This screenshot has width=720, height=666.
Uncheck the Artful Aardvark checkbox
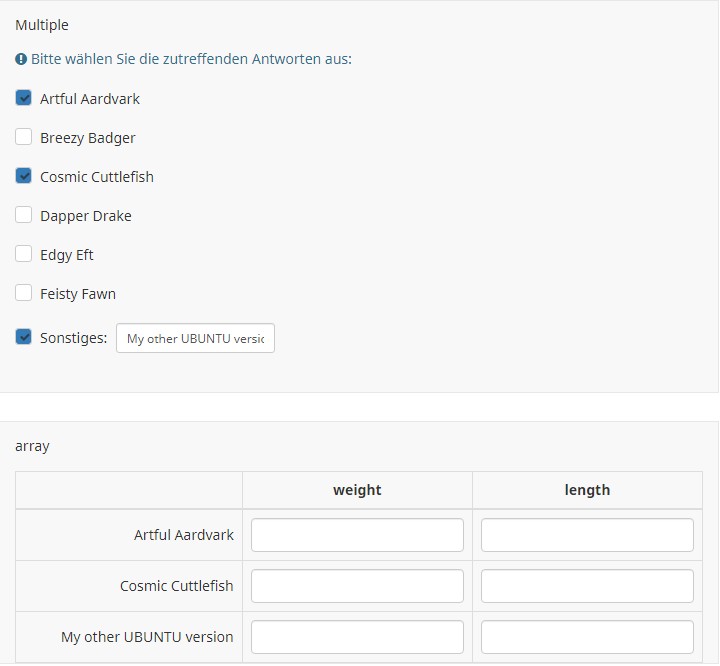point(24,98)
